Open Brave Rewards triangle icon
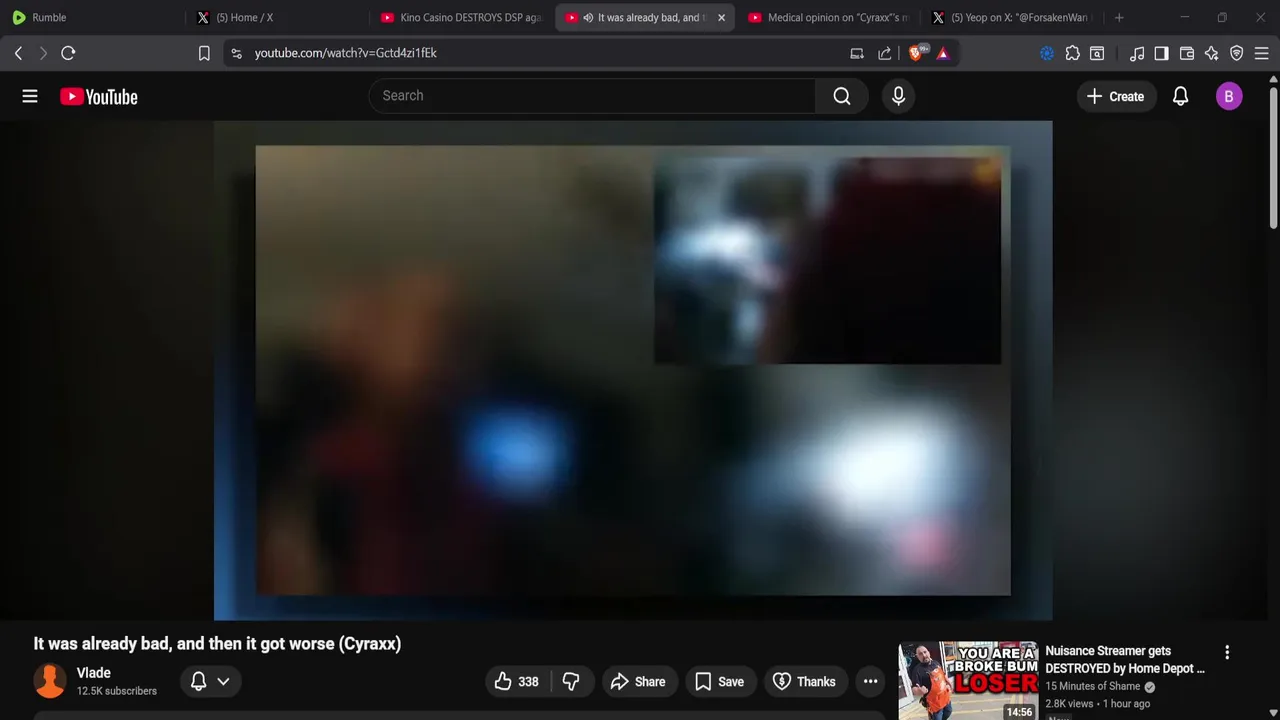The image size is (1280, 720). 943,53
